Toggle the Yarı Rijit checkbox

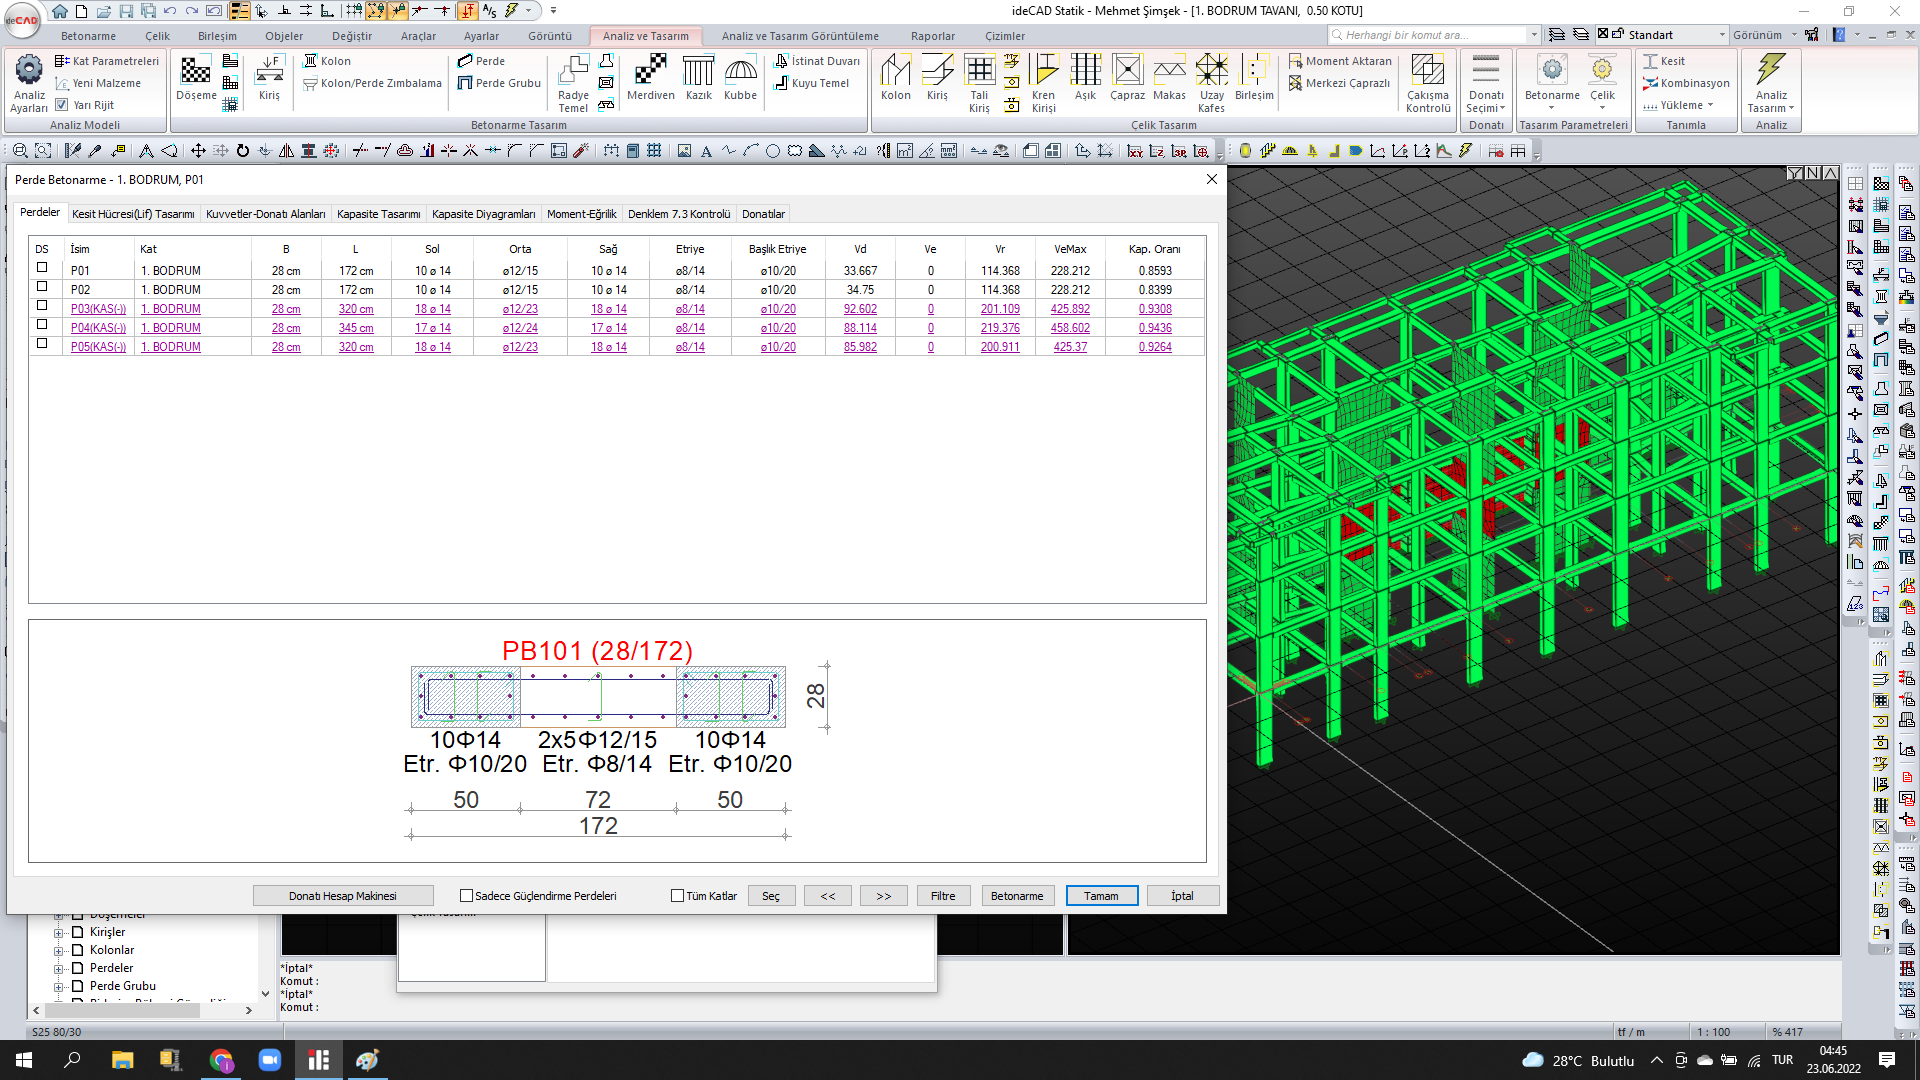point(62,104)
